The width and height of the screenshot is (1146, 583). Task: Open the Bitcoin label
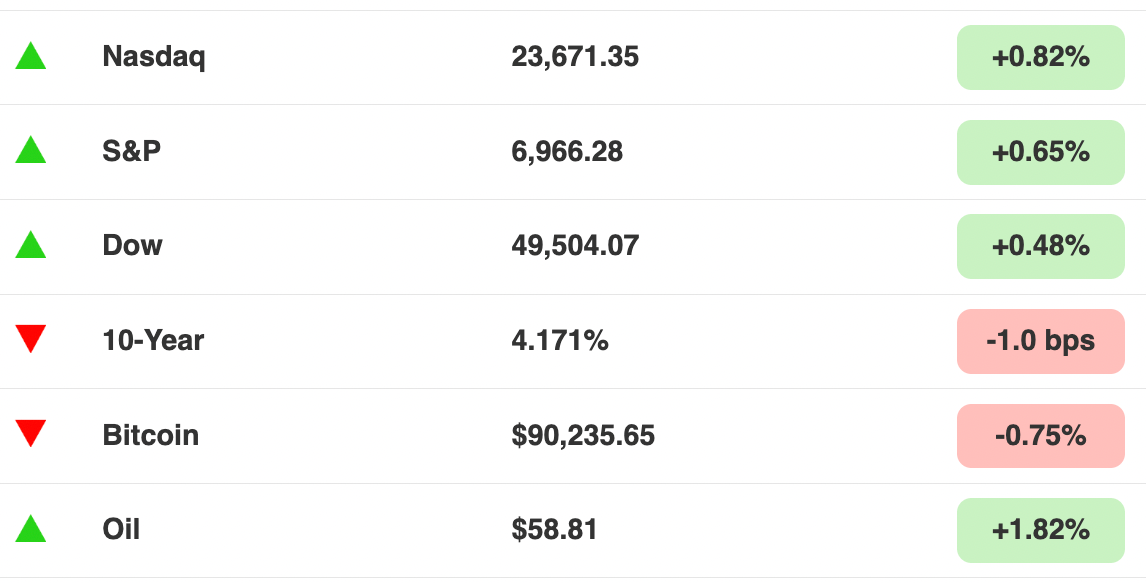[x=151, y=435]
